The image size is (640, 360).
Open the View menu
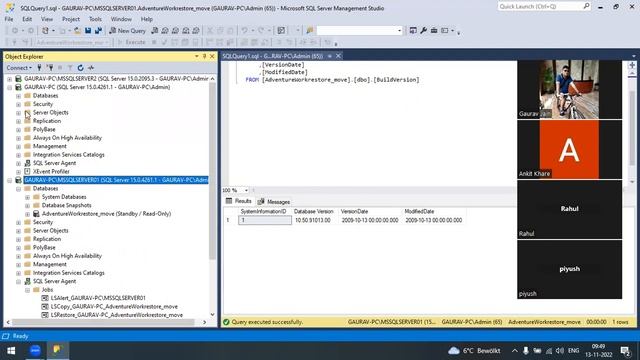click(47, 19)
